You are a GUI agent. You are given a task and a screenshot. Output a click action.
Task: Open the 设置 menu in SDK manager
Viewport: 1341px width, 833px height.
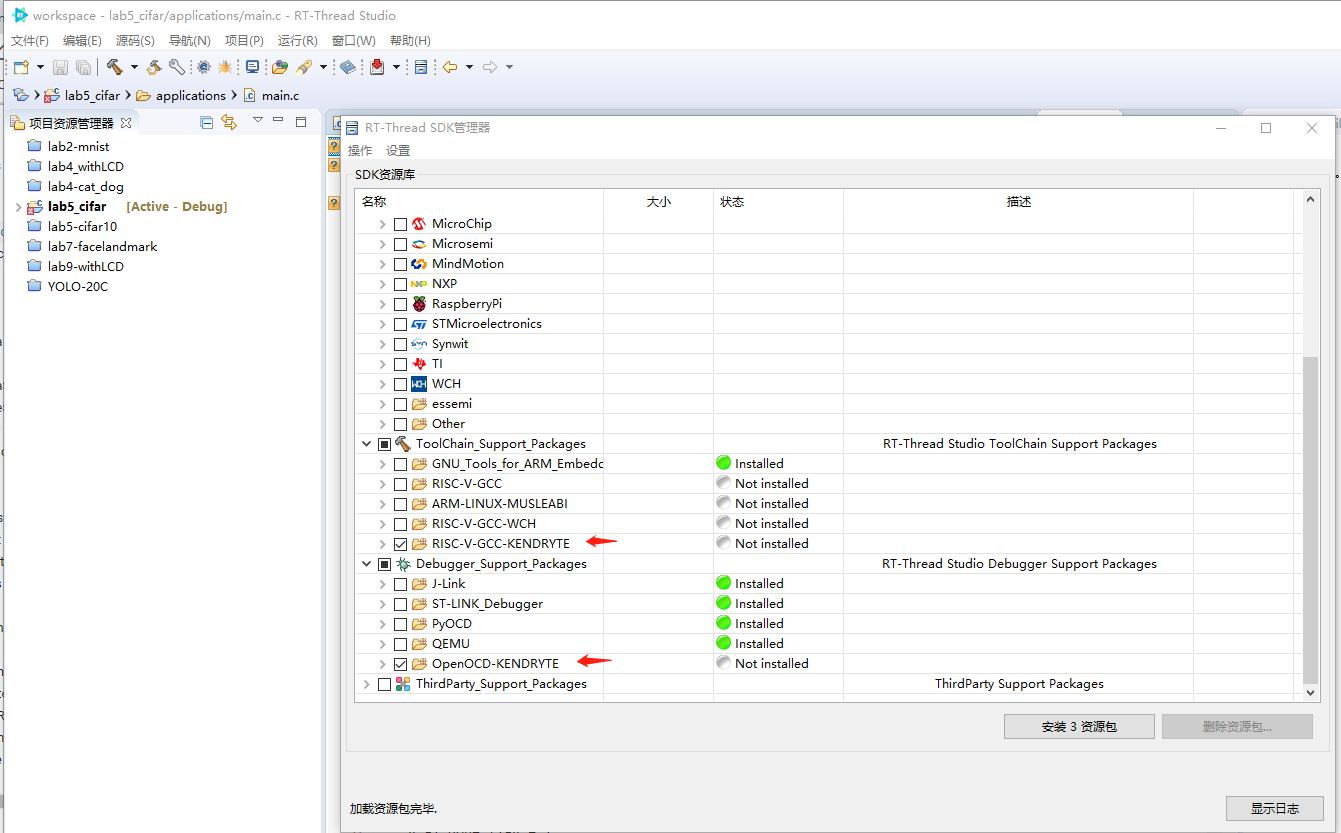[398, 151]
